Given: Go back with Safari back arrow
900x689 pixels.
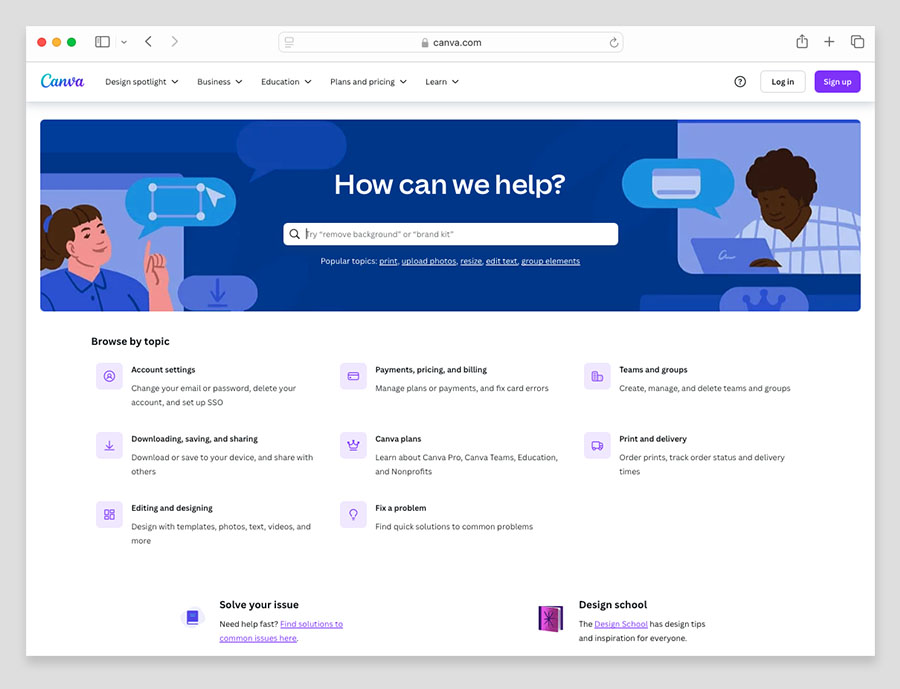Looking at the screenshot, I should 148,41.
